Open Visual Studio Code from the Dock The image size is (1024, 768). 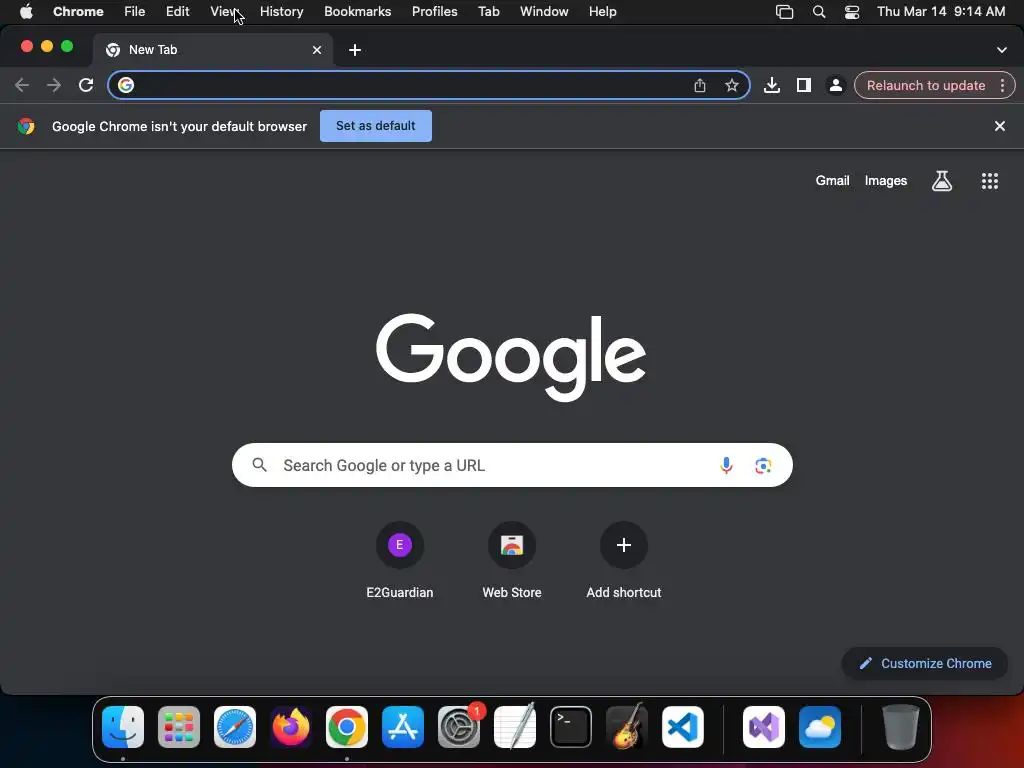682,727
